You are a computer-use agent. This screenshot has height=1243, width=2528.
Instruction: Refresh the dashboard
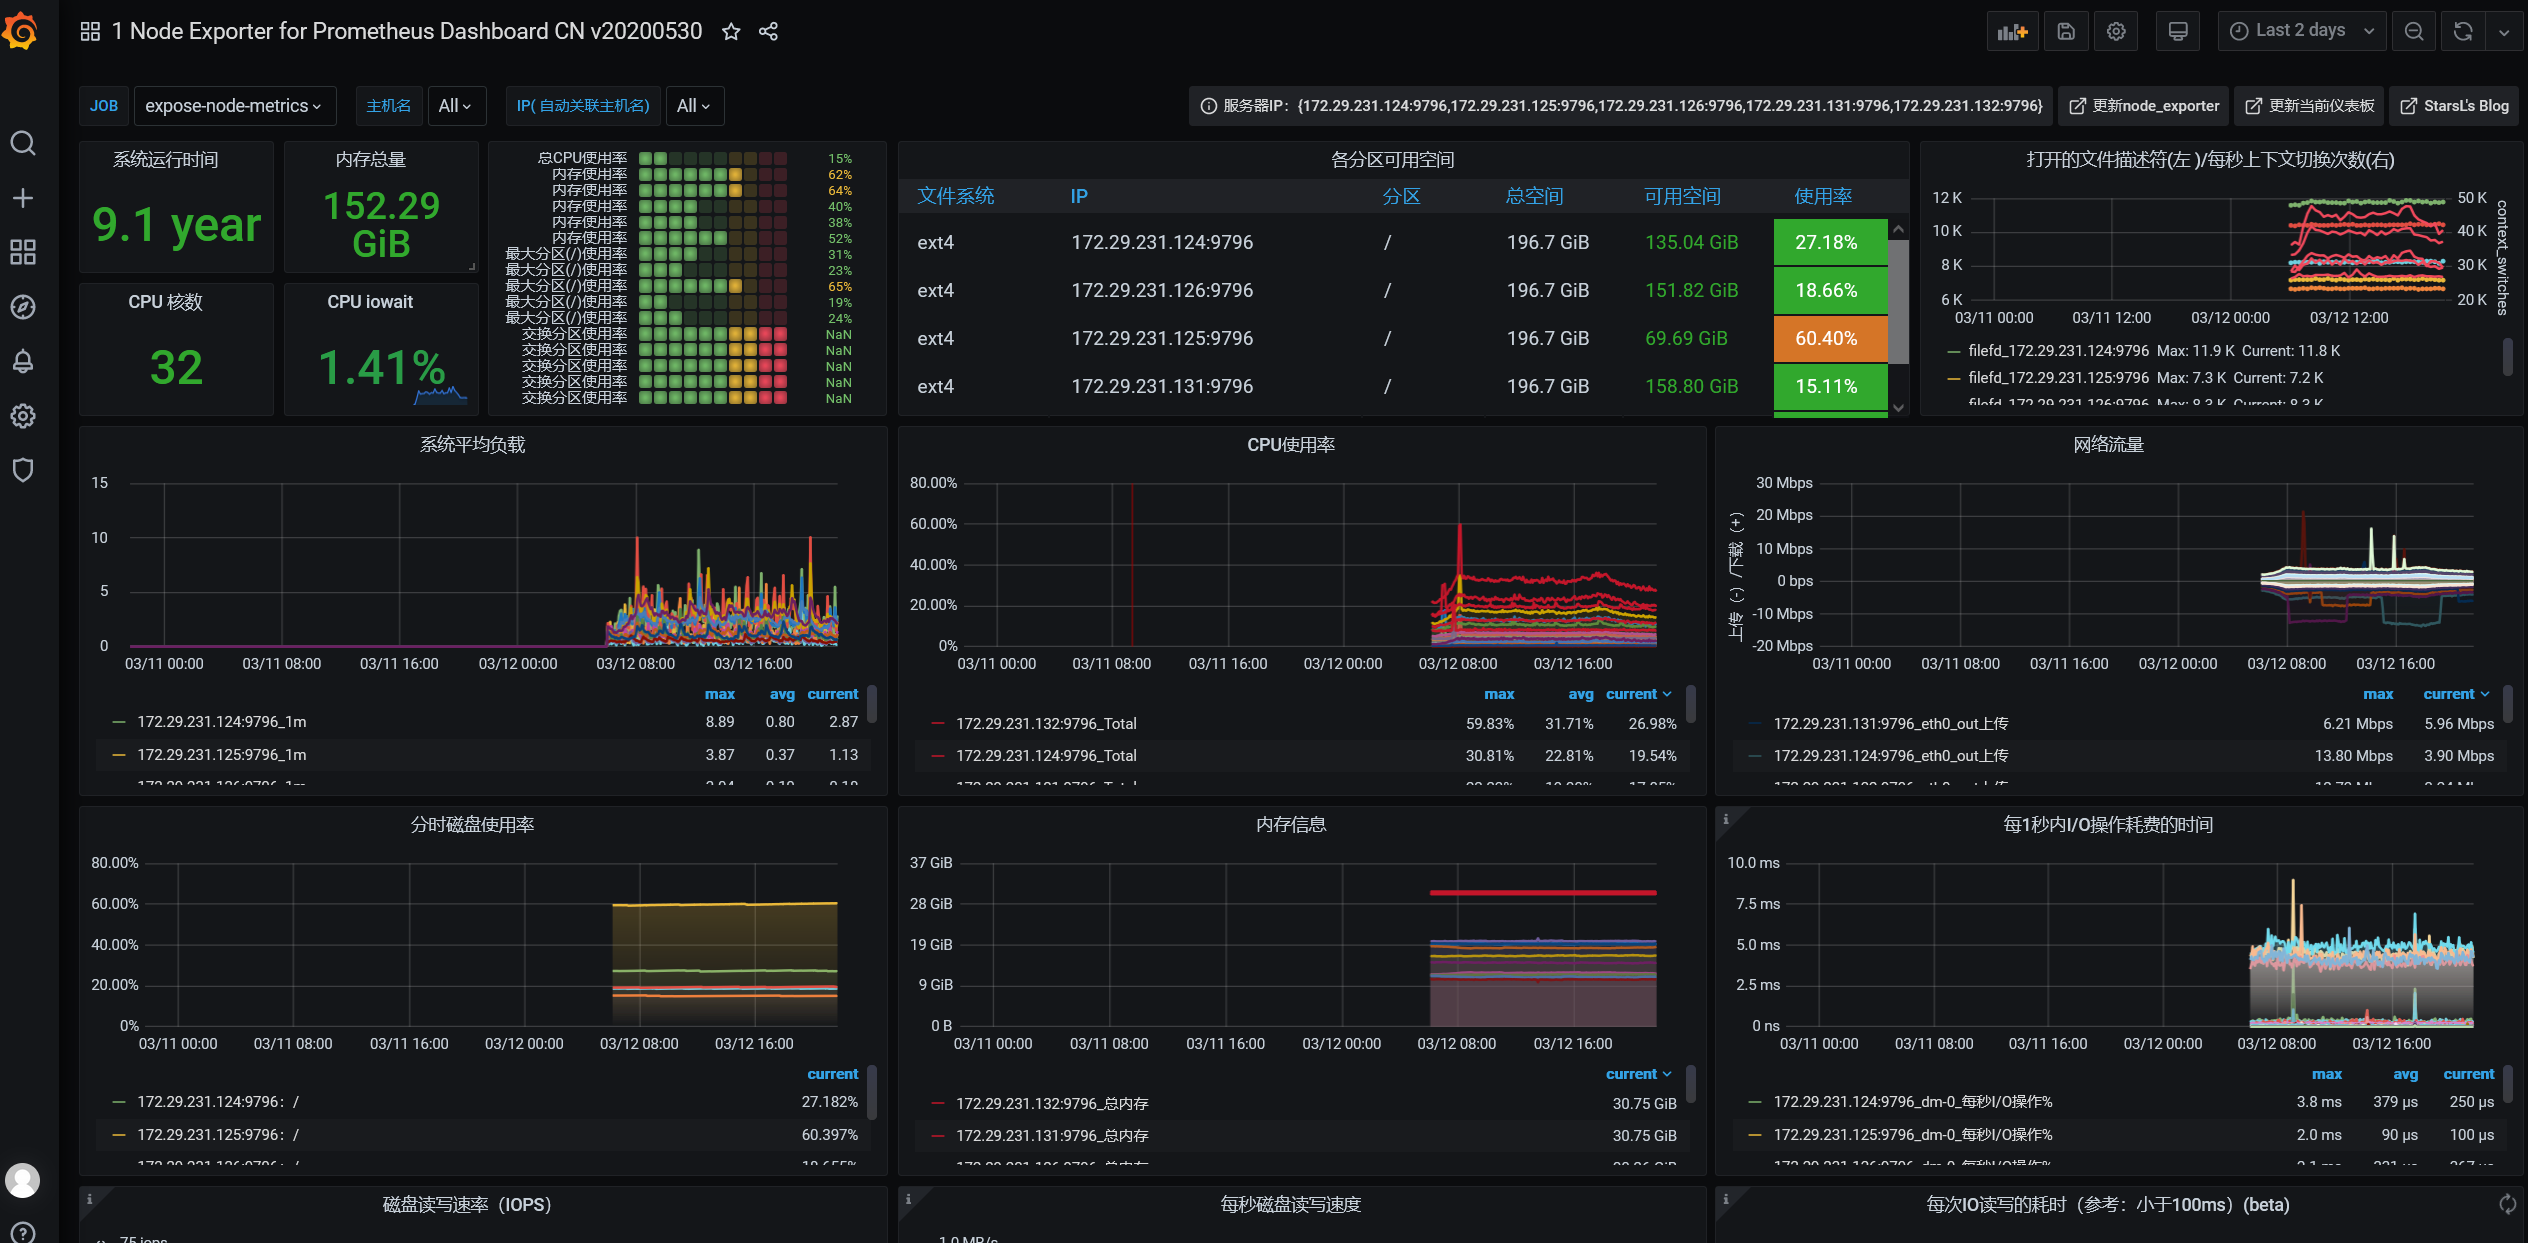pos(2463,32)
